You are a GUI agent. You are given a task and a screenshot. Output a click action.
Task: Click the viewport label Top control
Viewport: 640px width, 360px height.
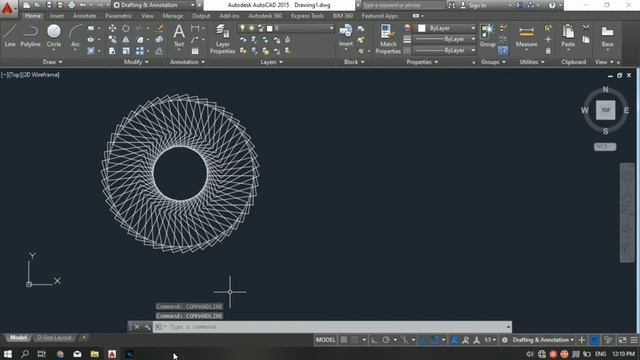(14, 75)
